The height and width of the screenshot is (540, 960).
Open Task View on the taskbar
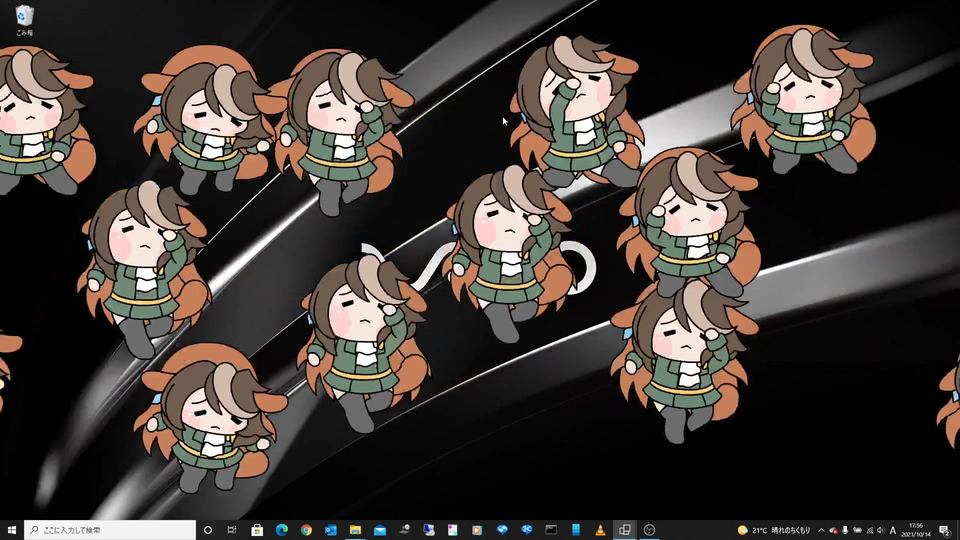pyautogui.click(x=231, y=530)
